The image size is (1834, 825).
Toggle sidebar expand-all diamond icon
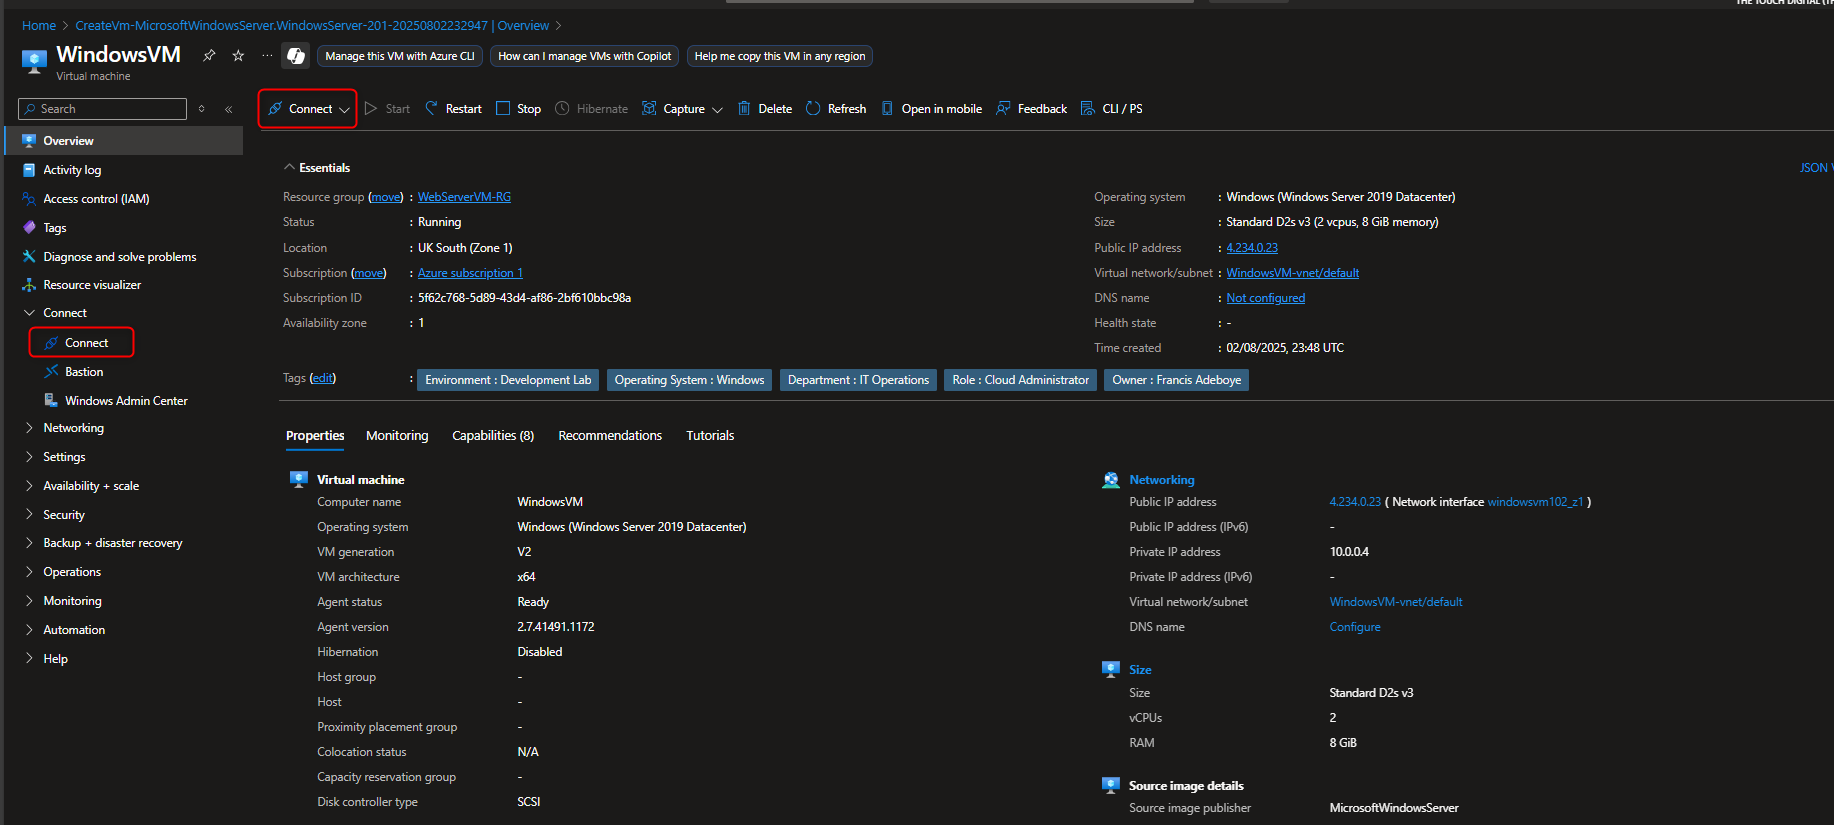[202, 109]
